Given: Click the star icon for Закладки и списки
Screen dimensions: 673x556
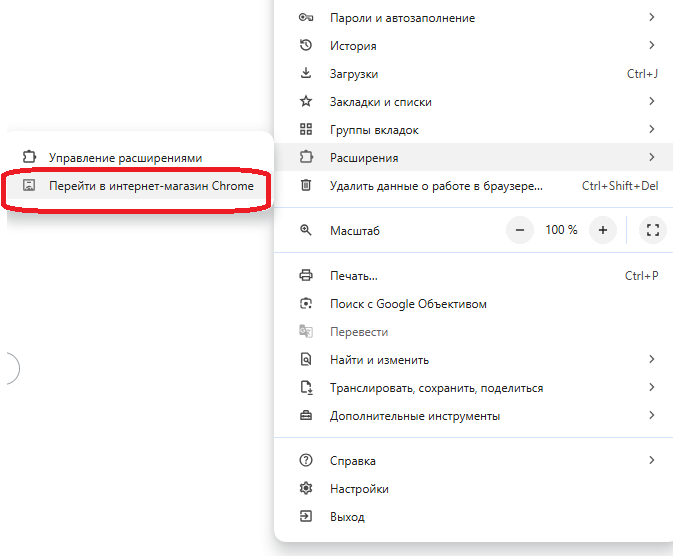Looking at the screenshot, I should point(307,102).
